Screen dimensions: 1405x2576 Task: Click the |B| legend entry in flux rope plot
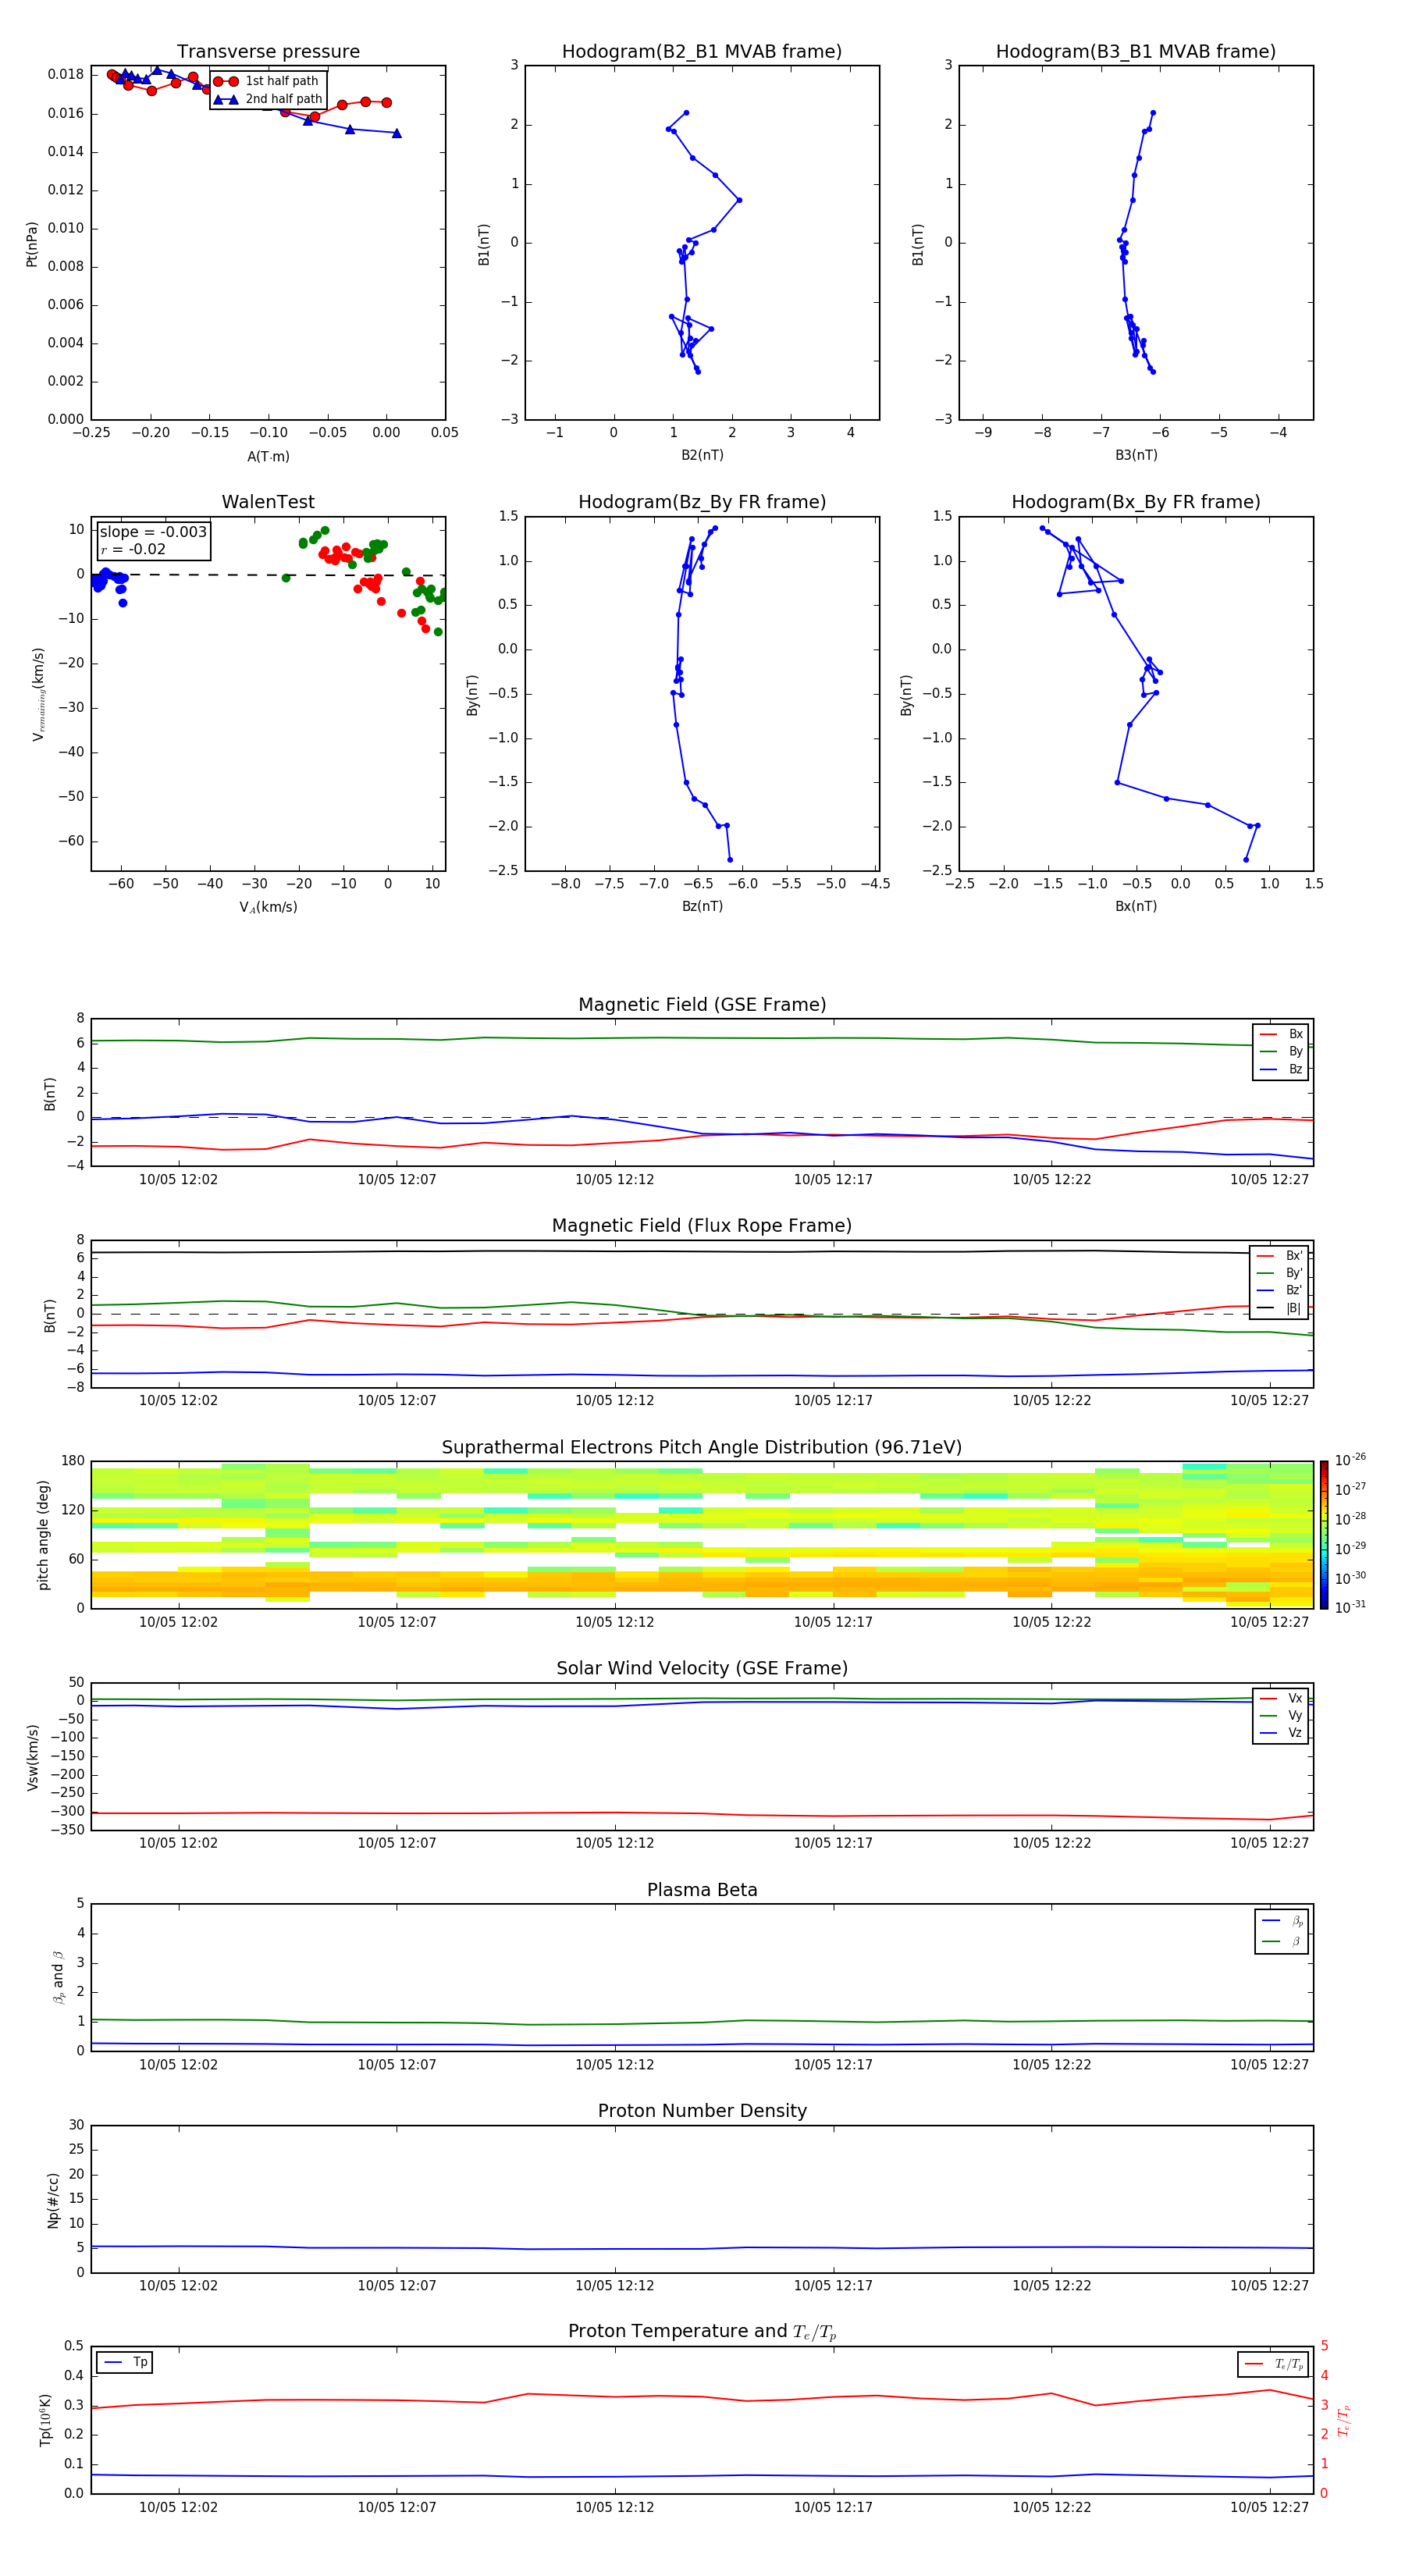[x=1279, y=1308]
